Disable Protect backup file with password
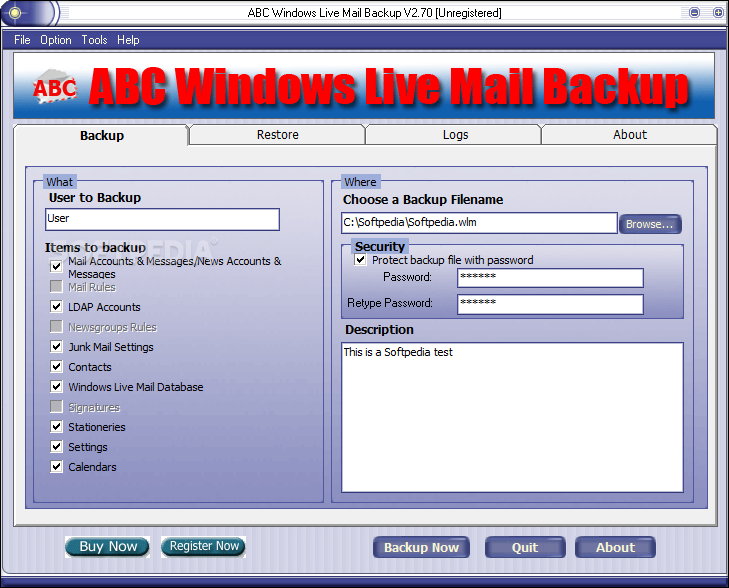This screenshot has height=588, width=729. pos(360,259)
